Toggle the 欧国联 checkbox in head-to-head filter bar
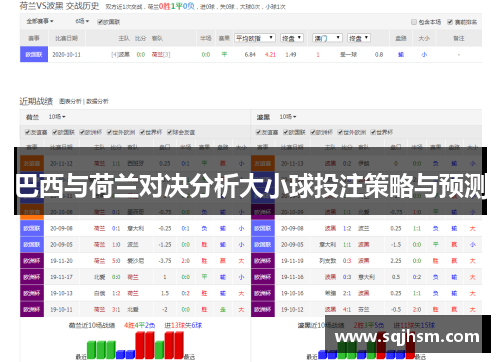 (x=100, y=22)
